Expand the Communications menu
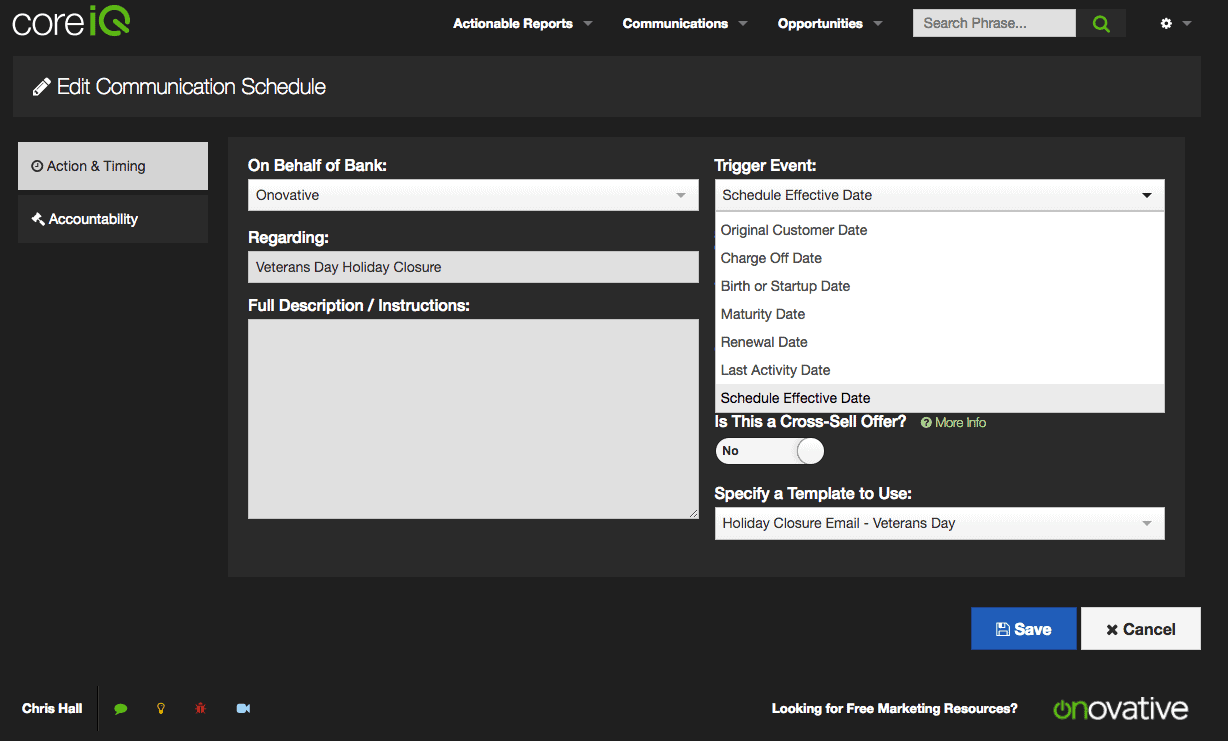1228x741 pixels. click(685, 23)
